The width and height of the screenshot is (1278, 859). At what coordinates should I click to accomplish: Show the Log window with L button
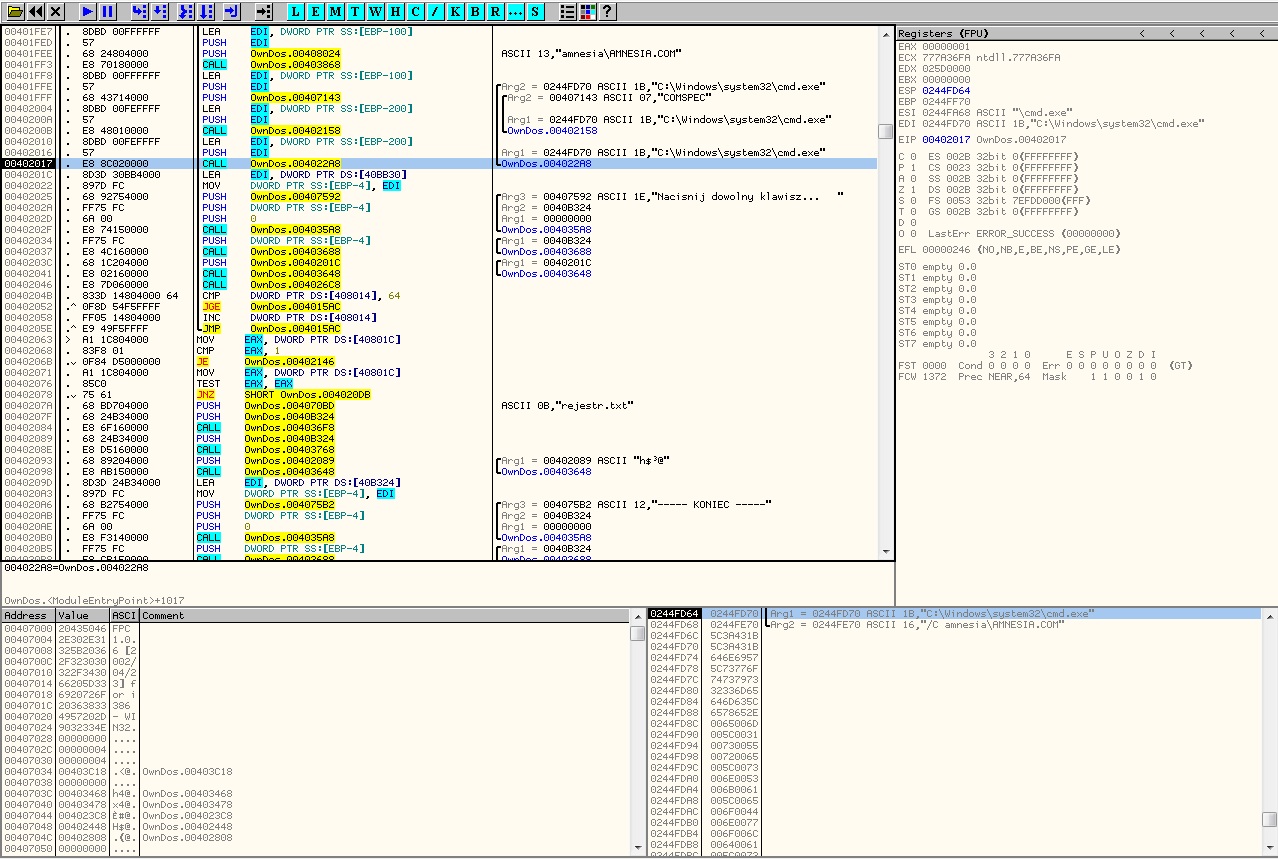[297, 12]
